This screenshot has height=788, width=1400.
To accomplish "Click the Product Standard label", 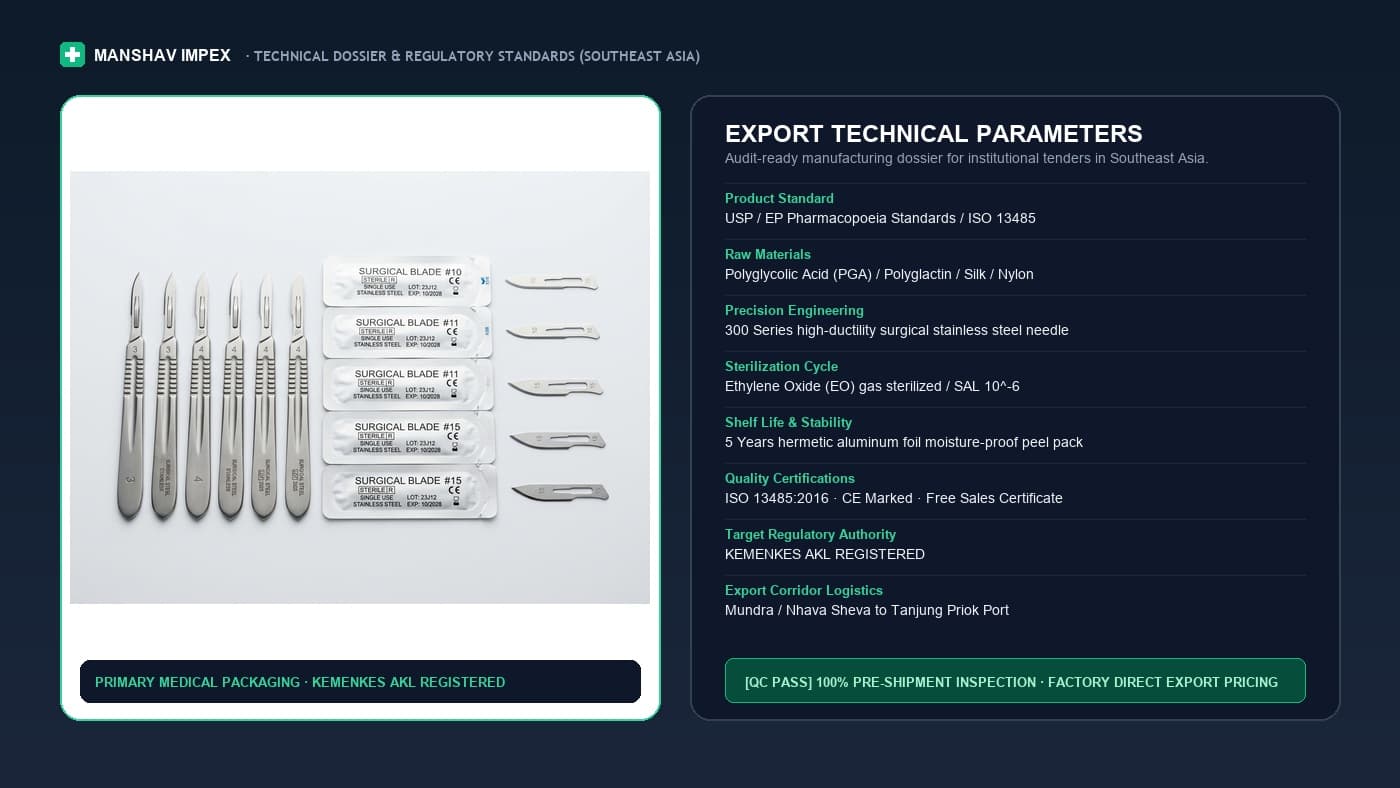I will point(779,198).
